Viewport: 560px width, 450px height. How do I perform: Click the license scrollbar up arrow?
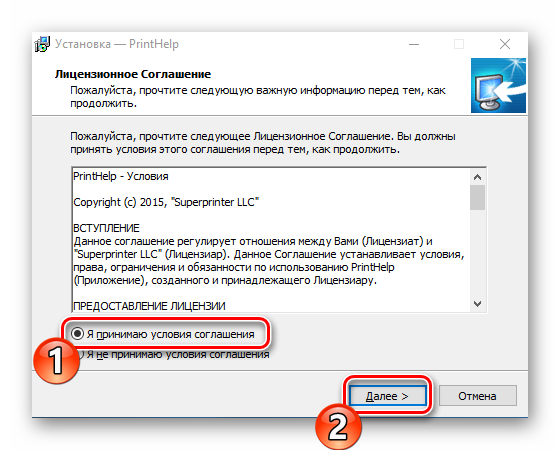pos(478,177)
